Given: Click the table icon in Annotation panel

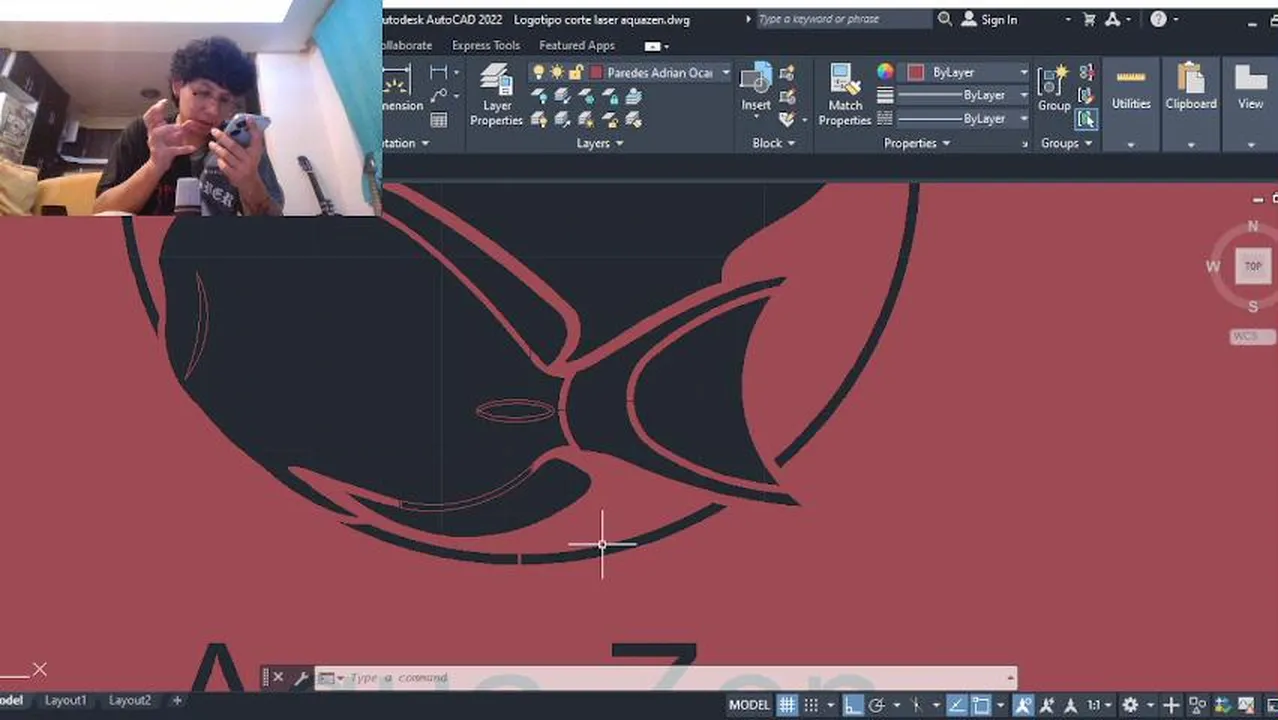Looking at the screenshot, I should (438, 120).
